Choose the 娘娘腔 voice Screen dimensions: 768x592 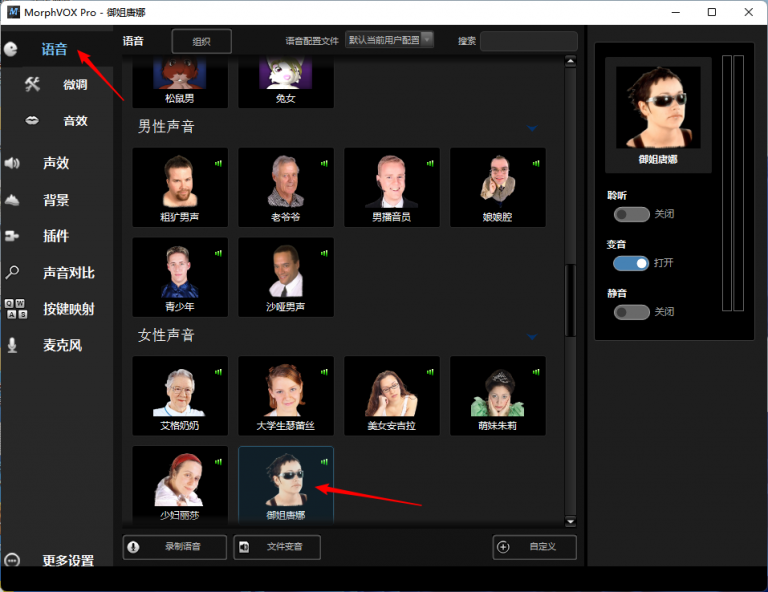pyautogui.click(x=498, y=188)
